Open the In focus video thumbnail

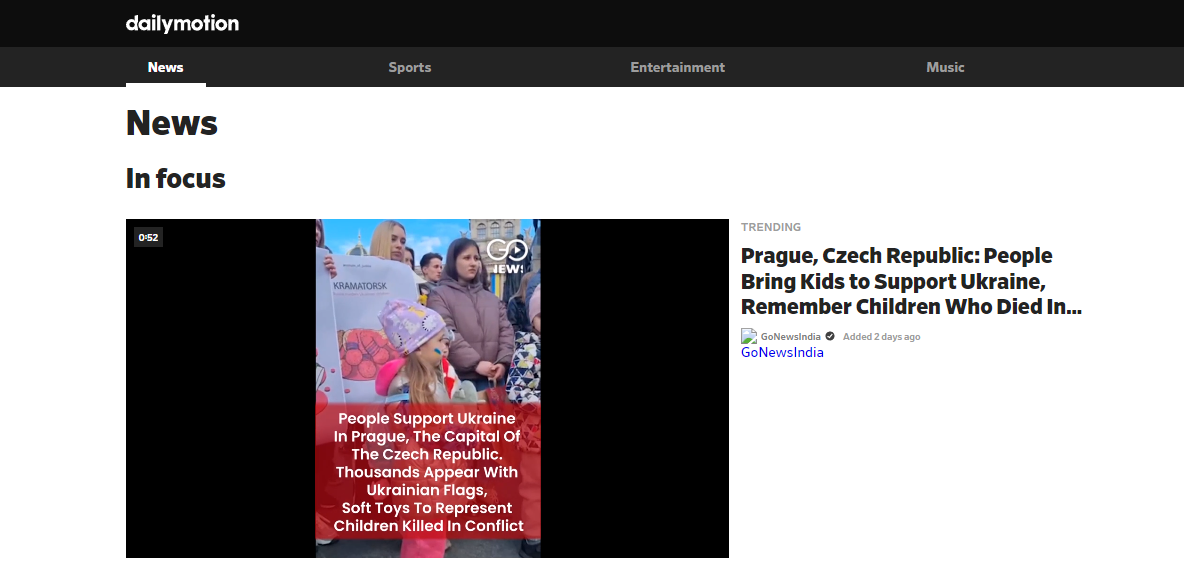[427, 388]
